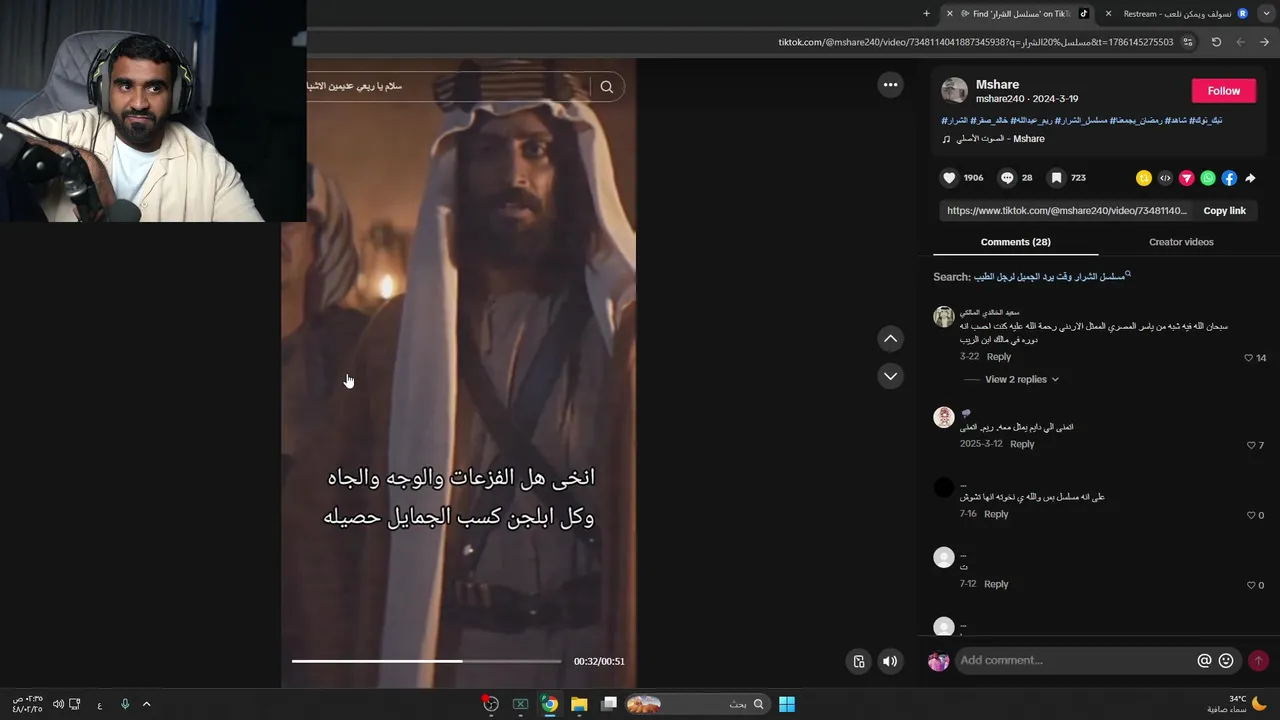This screenshot has width=1280, height=720.
Task: Open comments via the speech bubble icon
Action: [x=1007, y=178]
